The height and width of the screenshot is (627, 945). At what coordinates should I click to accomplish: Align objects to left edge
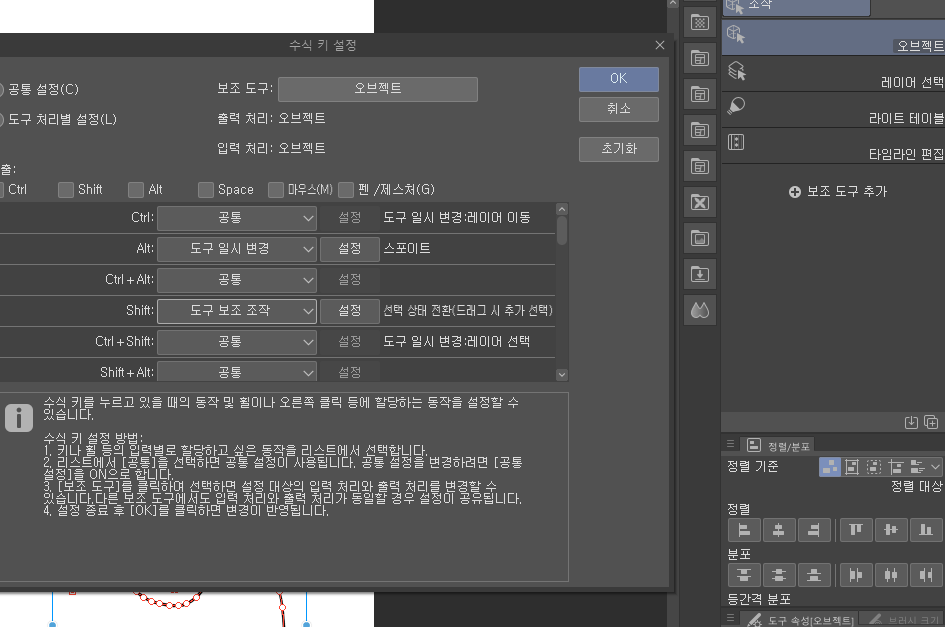744,531
